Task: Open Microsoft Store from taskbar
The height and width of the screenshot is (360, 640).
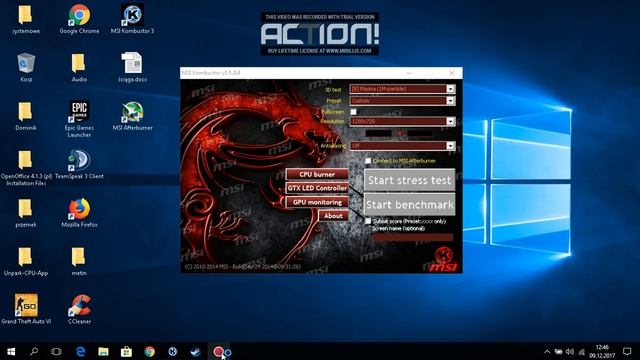Action: coord(126,351)
